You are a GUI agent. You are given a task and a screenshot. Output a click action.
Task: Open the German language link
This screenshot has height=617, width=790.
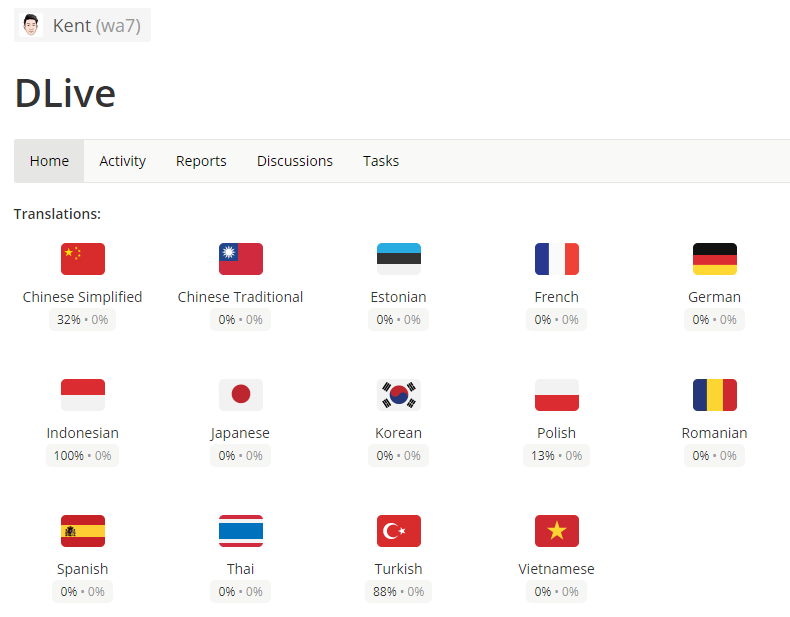[714, 297]
